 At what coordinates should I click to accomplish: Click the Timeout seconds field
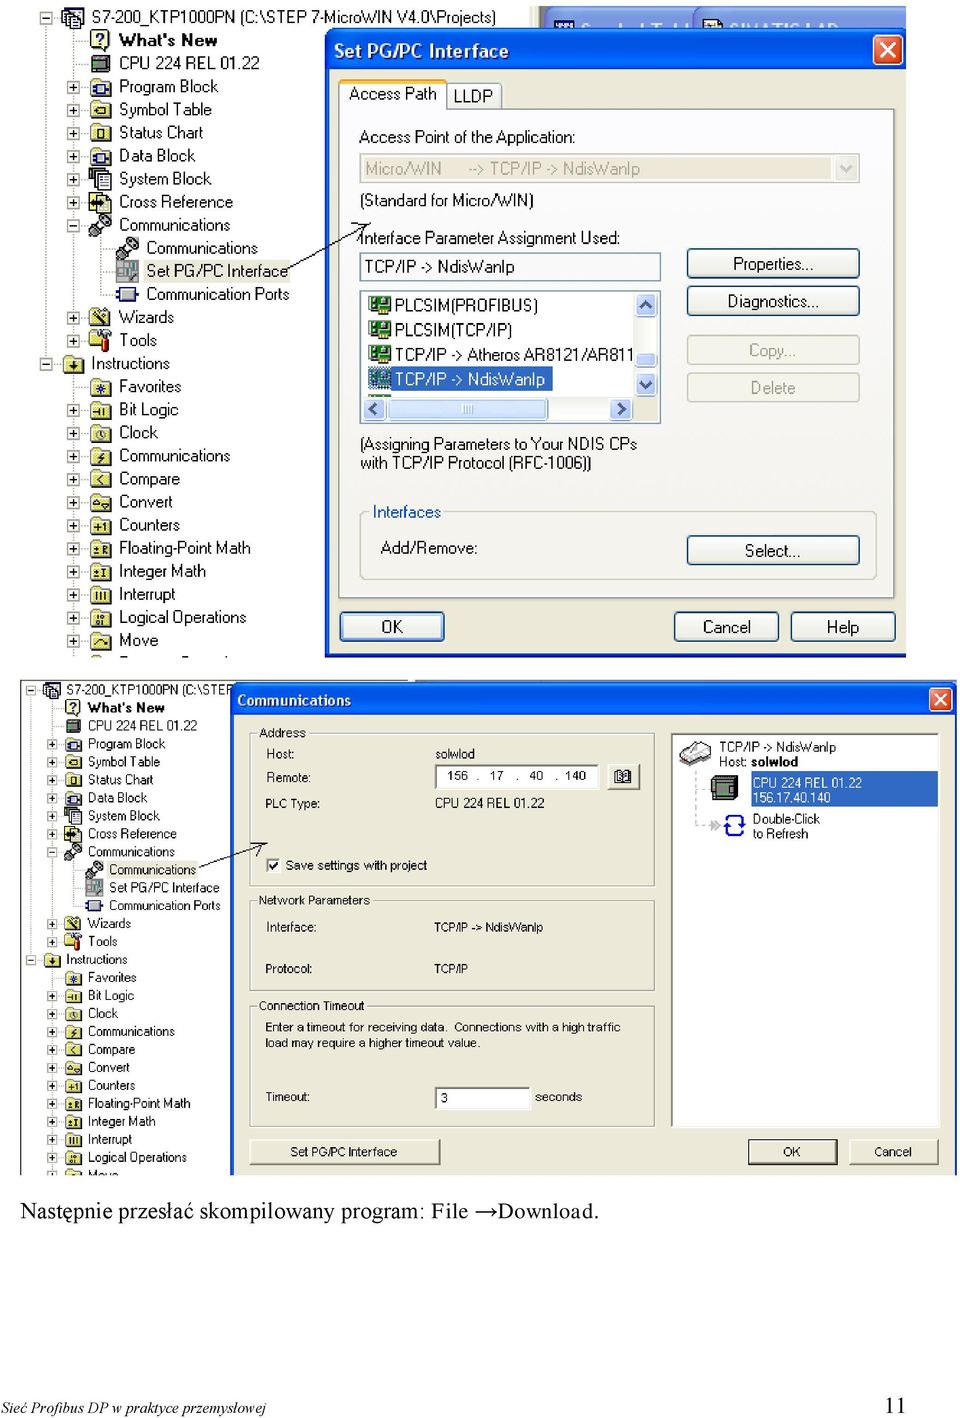[x=482, y=1097]
